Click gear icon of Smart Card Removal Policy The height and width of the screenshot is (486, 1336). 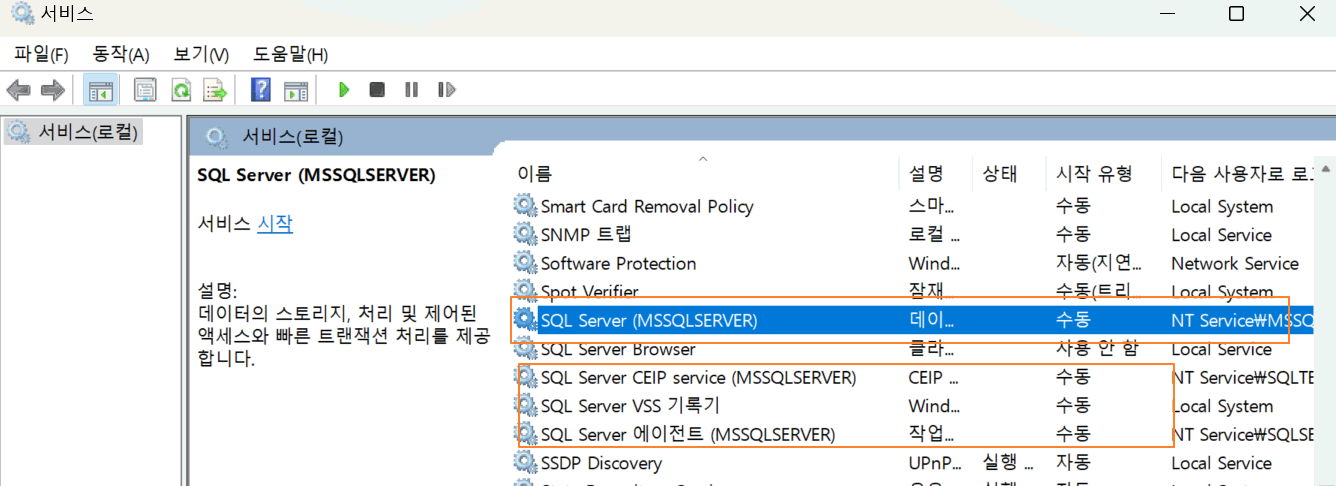(x=525, y=206)
